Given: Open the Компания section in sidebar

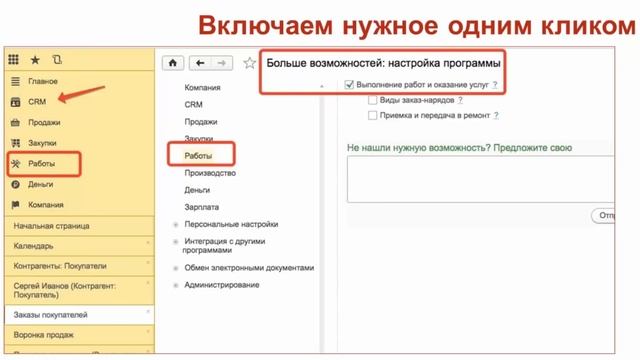Looking at the screenshot, I should pos(46,205).
